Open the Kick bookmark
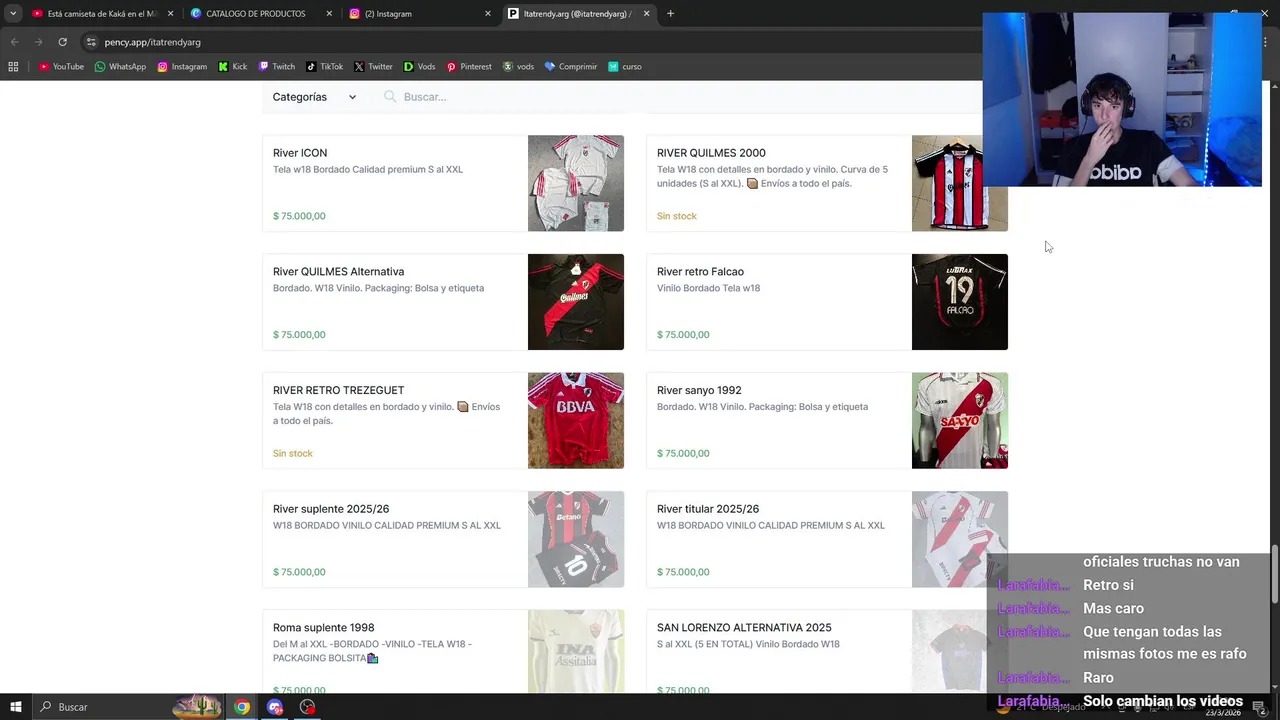Image resolution: width=1280 pixels, height=720 pixels. pyautogui.click(x=232, y=67)
